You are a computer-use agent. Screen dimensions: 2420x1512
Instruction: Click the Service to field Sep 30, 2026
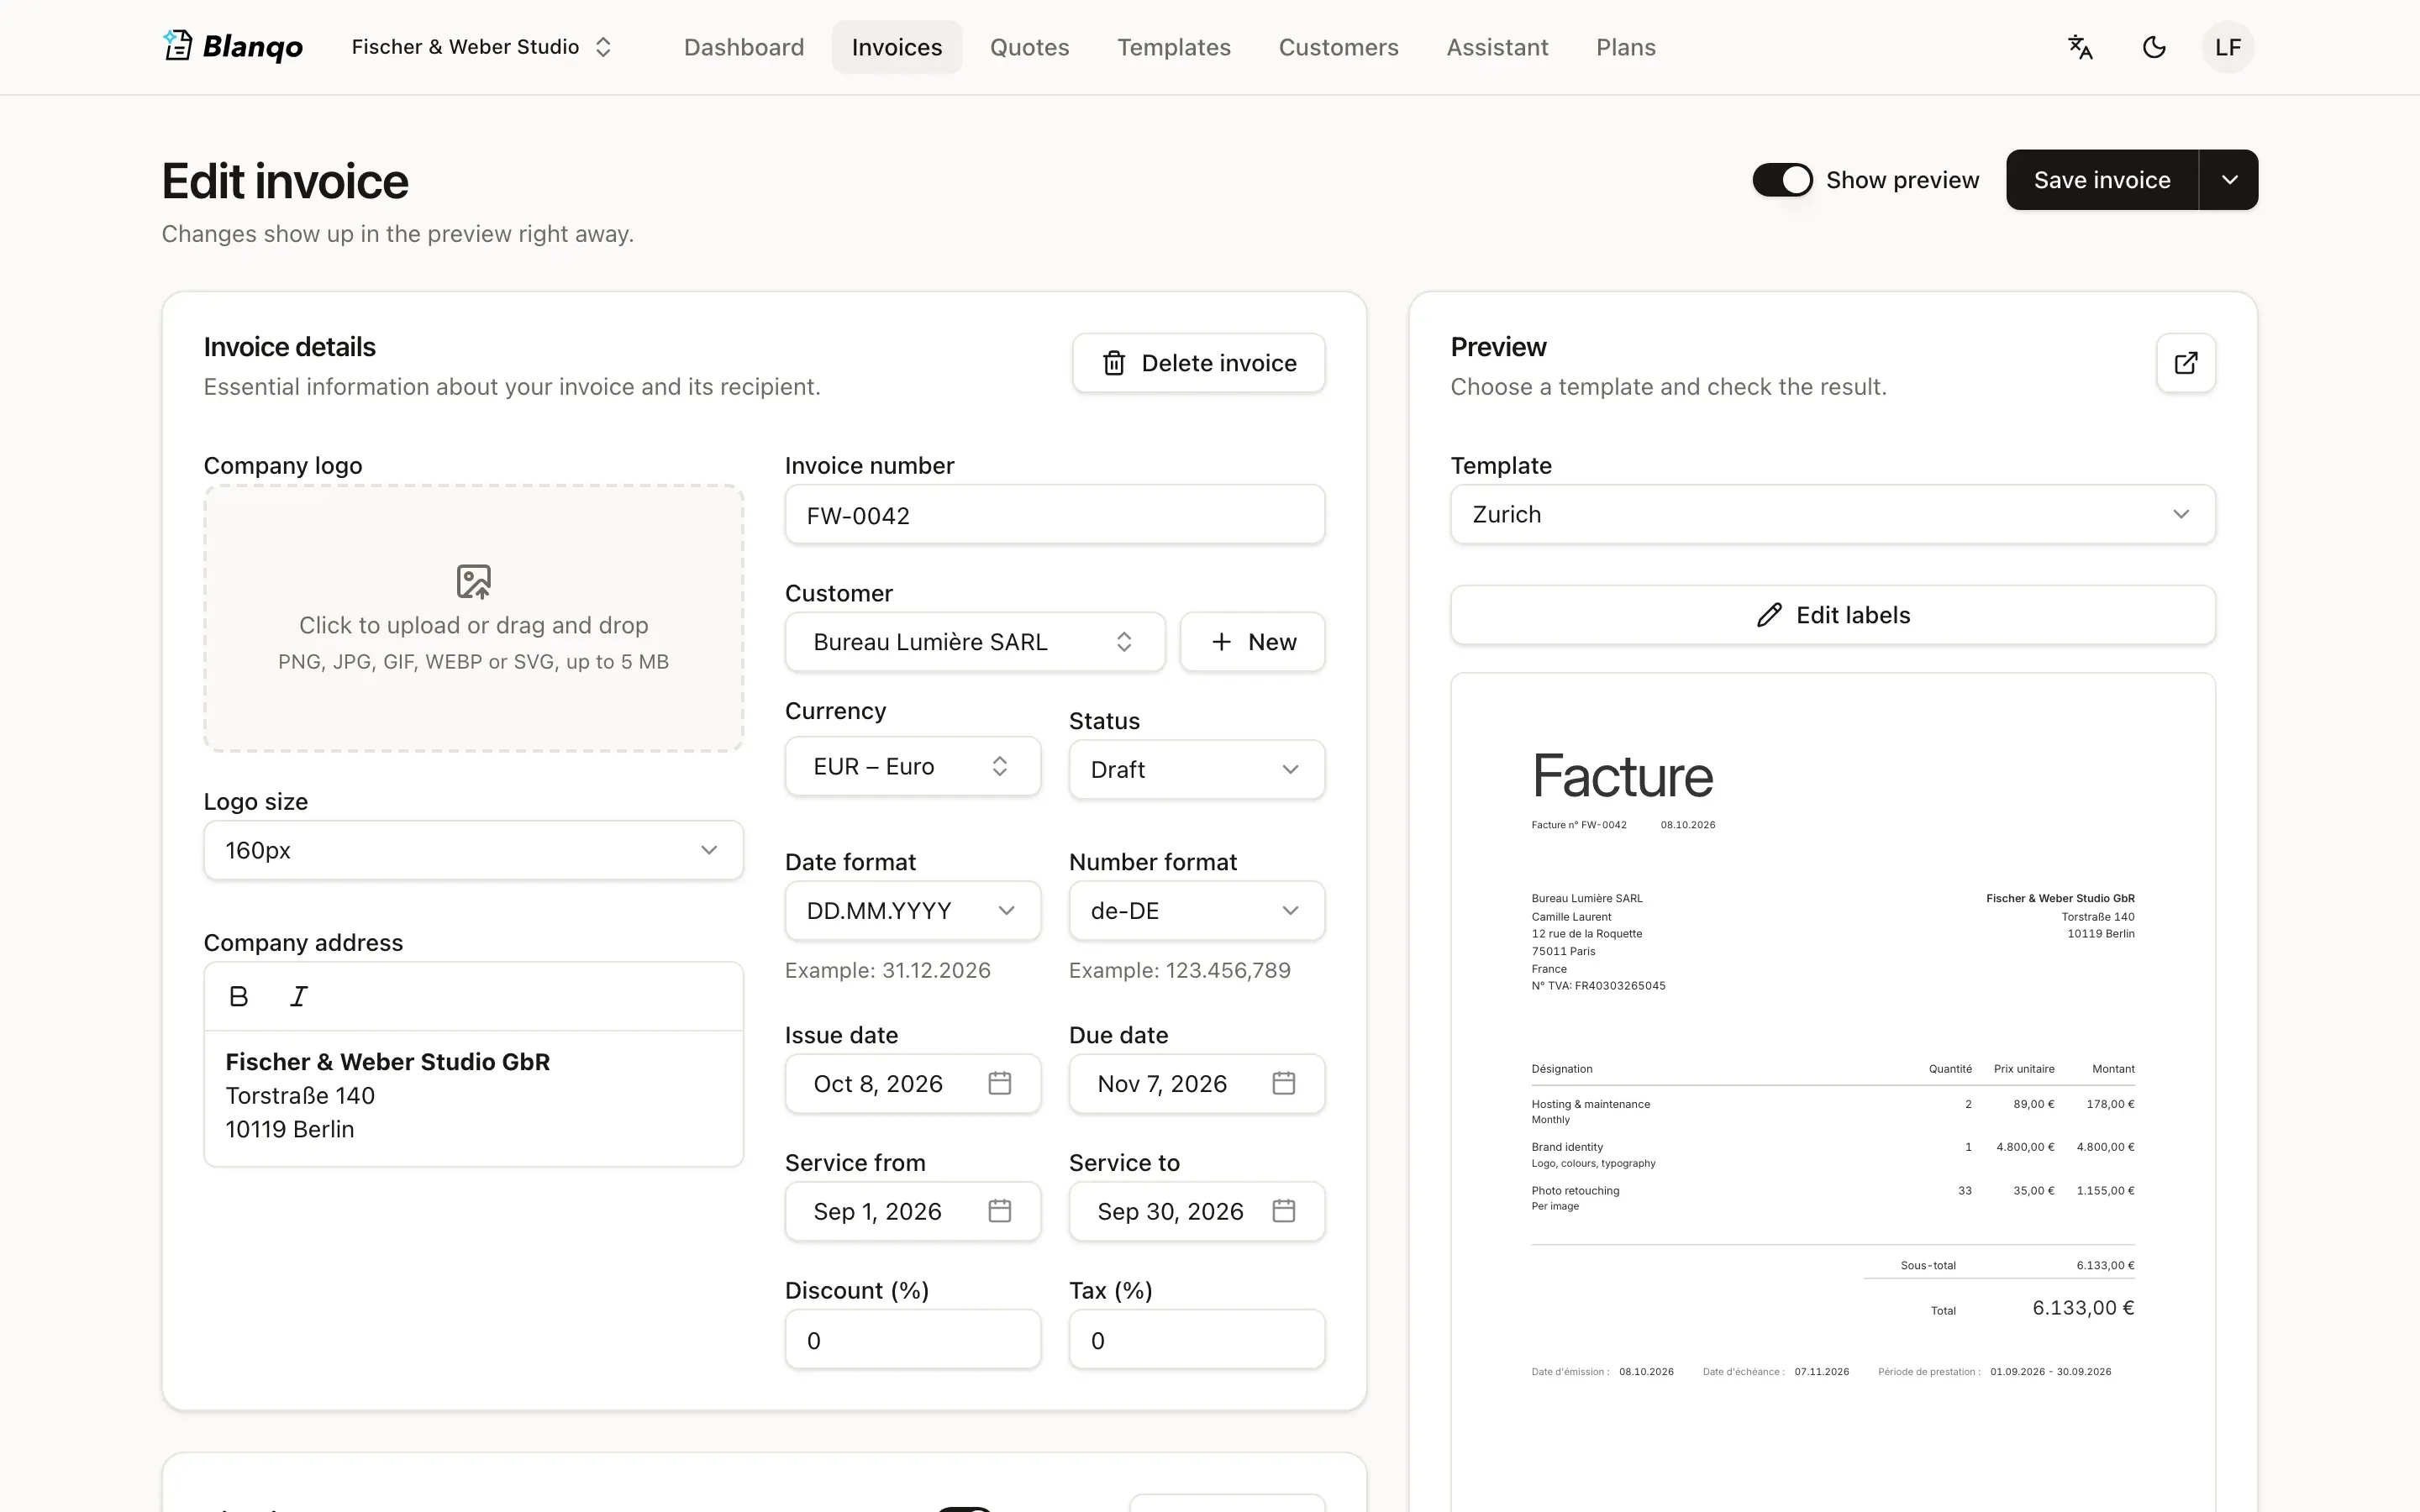(1197, 1211)
